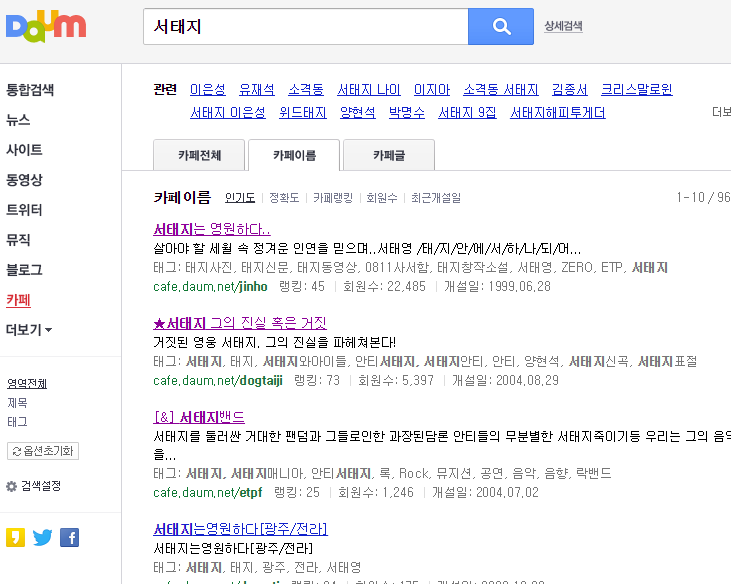The image size is (731, 584).
Task: Switch to 카페이름 tab
Action: 294,155
